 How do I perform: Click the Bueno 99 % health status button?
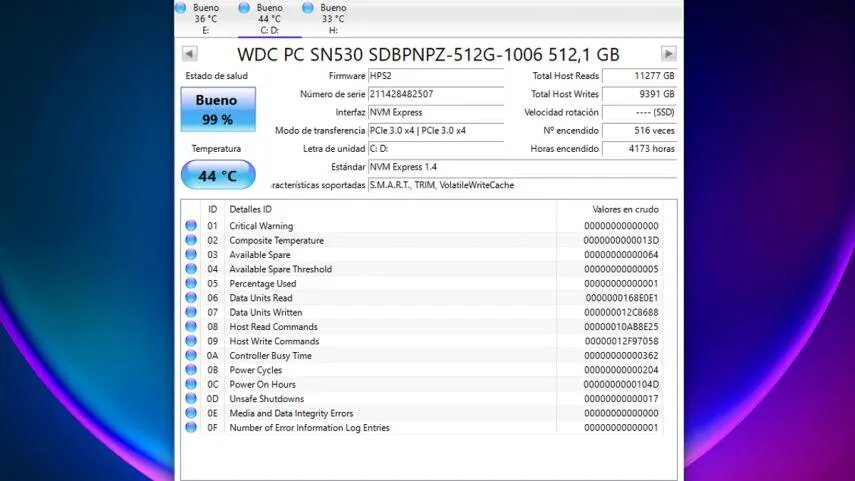click(x=217, y=109)
